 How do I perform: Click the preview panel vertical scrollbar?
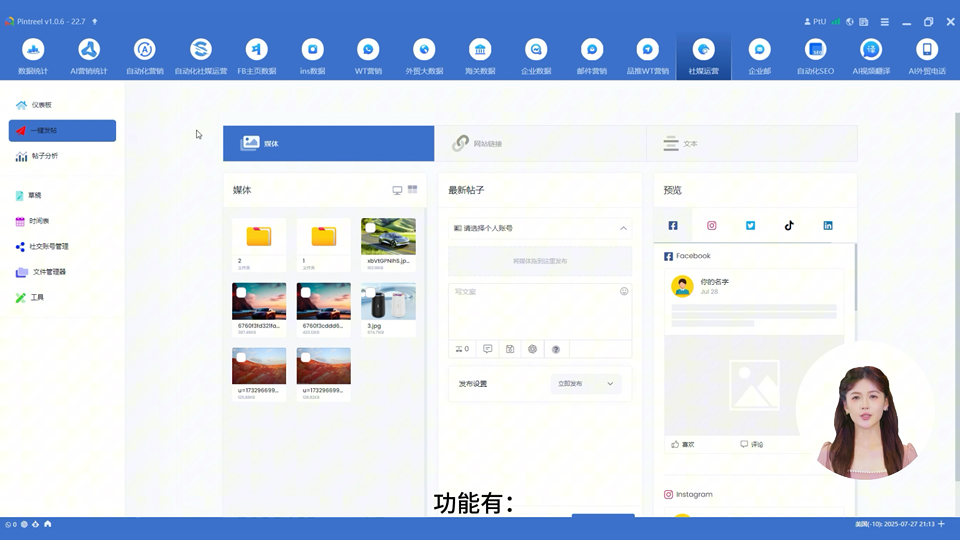pos(855,277)
